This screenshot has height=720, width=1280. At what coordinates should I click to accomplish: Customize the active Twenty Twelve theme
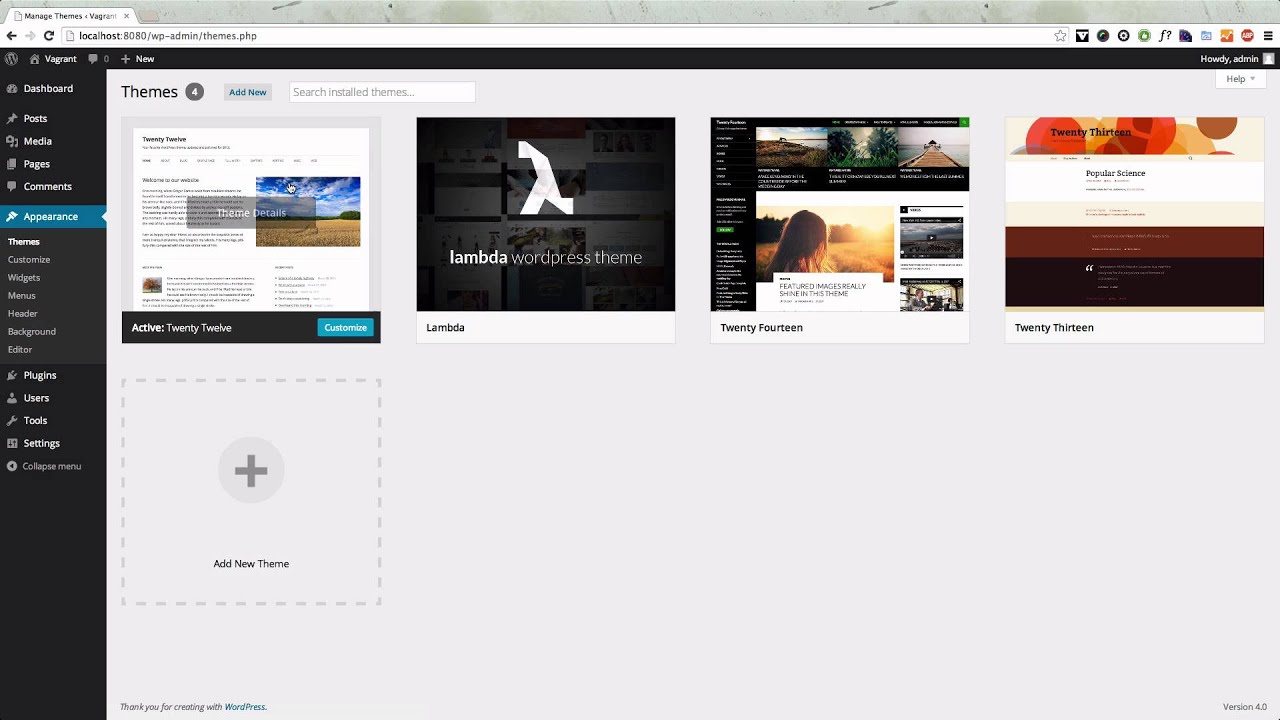tap(345, 327)
